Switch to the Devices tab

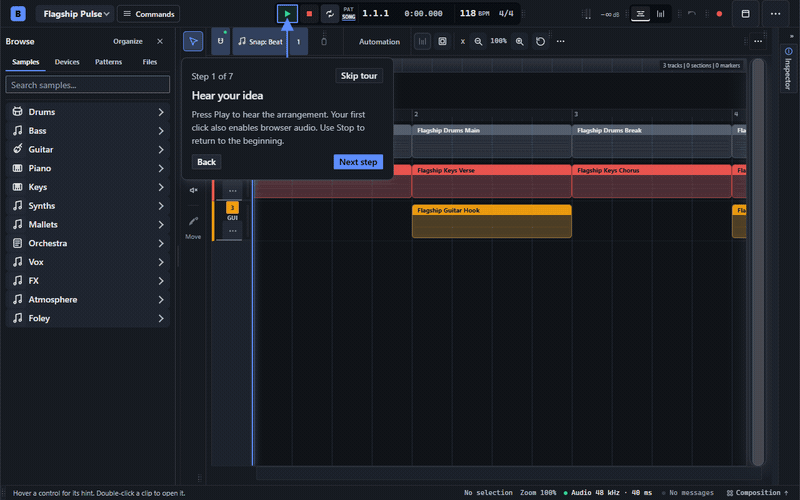click(x=67, y=62)
